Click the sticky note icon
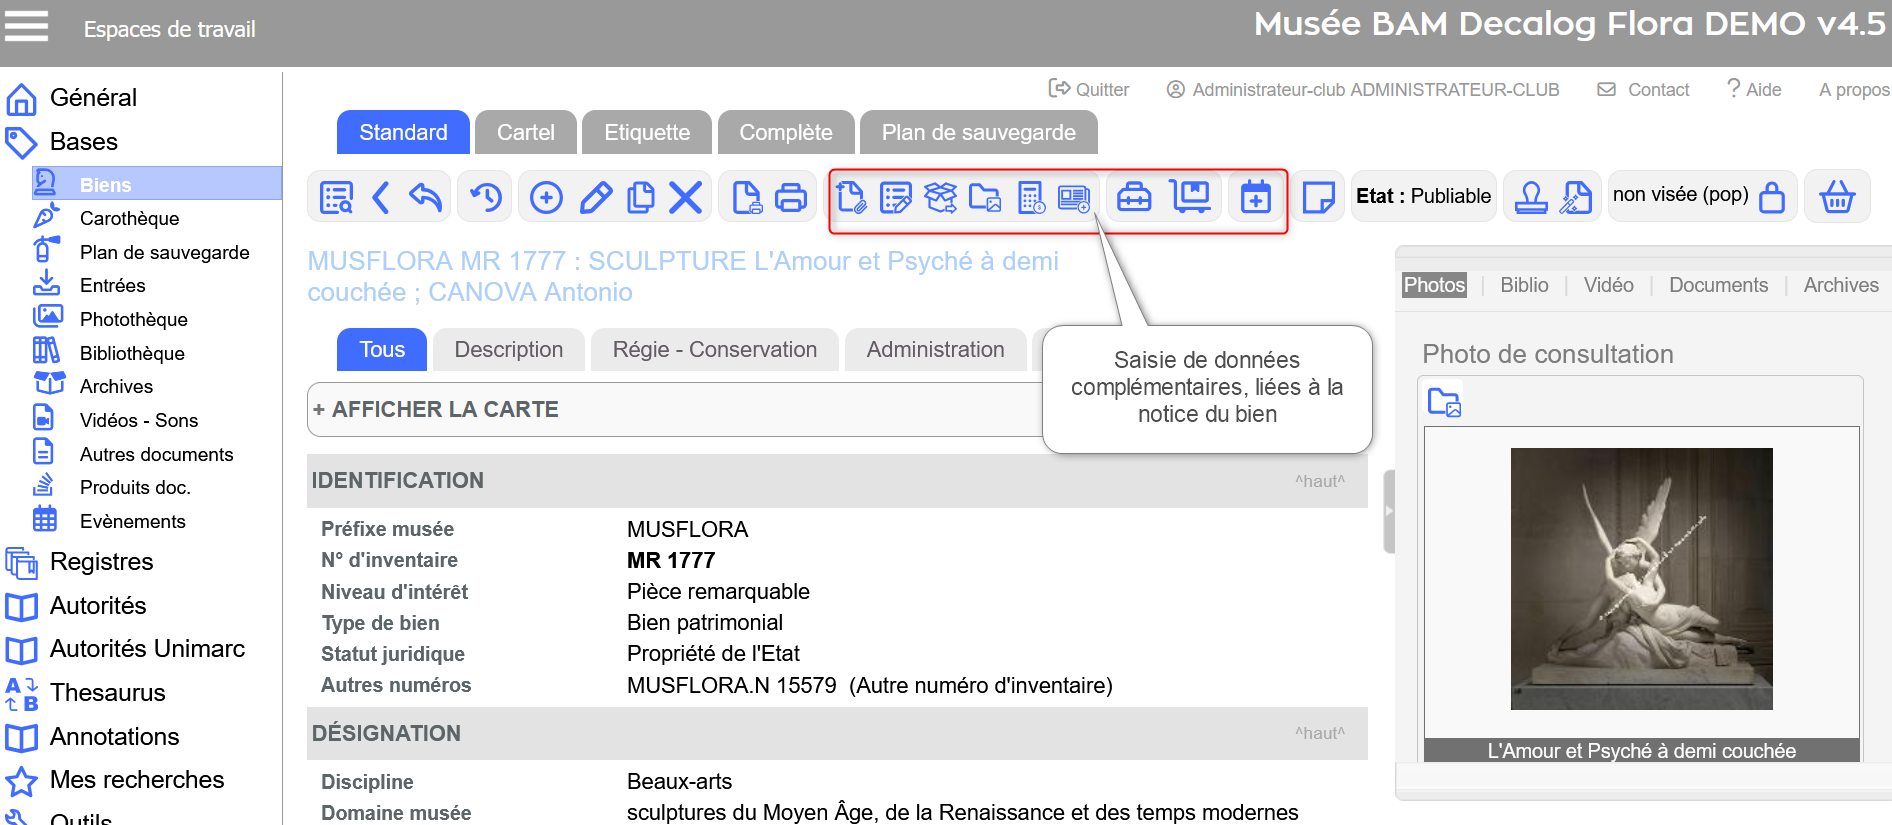The width and height of the screenshot is (1892, 825). [x=1318, y=197]
